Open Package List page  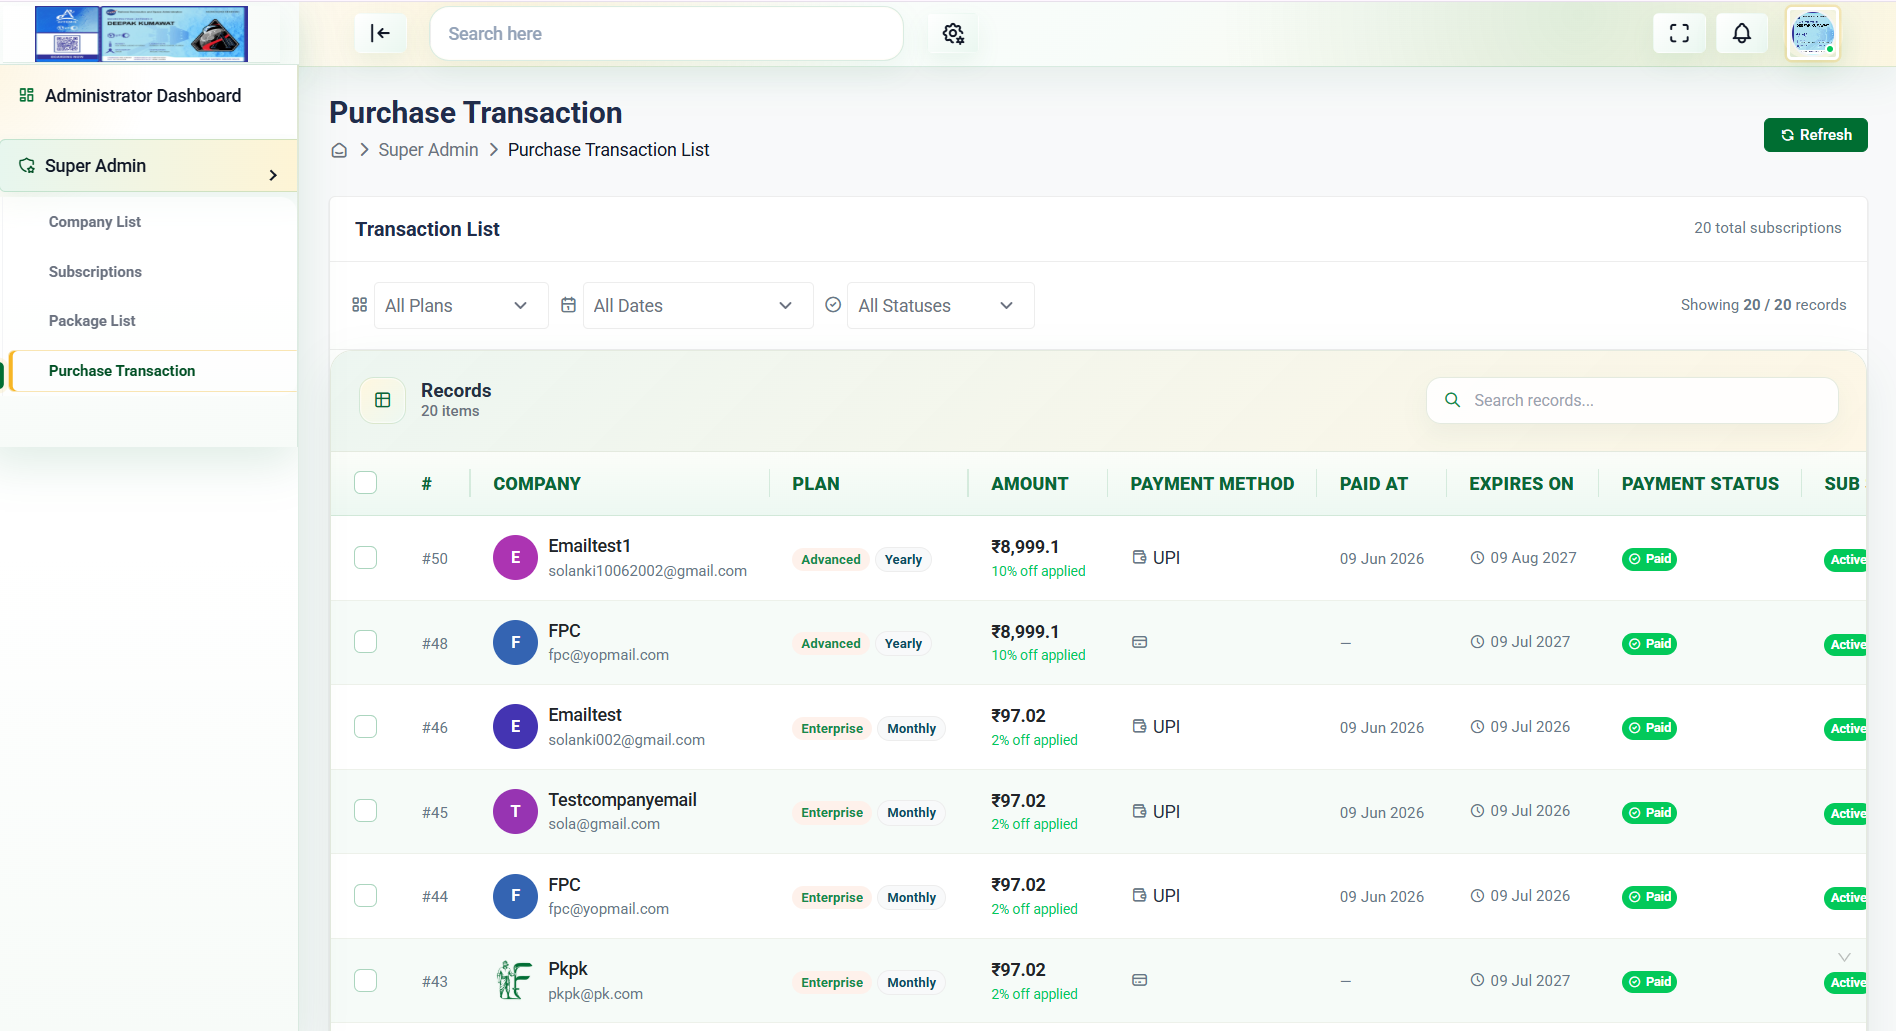click(x=92, y=321)
